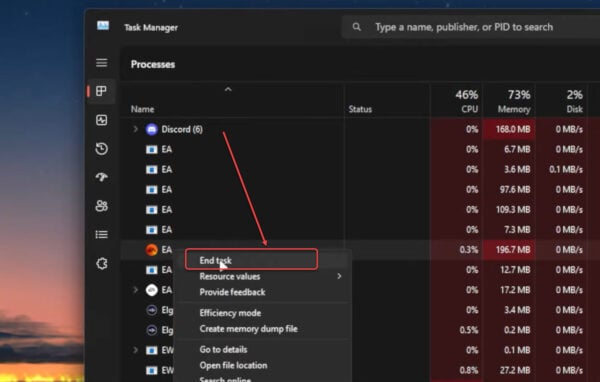Choose Open file location menu entry
This screenshot has height=382, width=600.
[233, 365]
